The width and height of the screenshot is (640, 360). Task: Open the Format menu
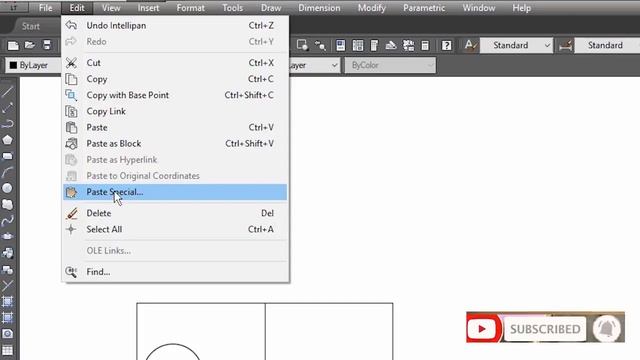(191, 8)
